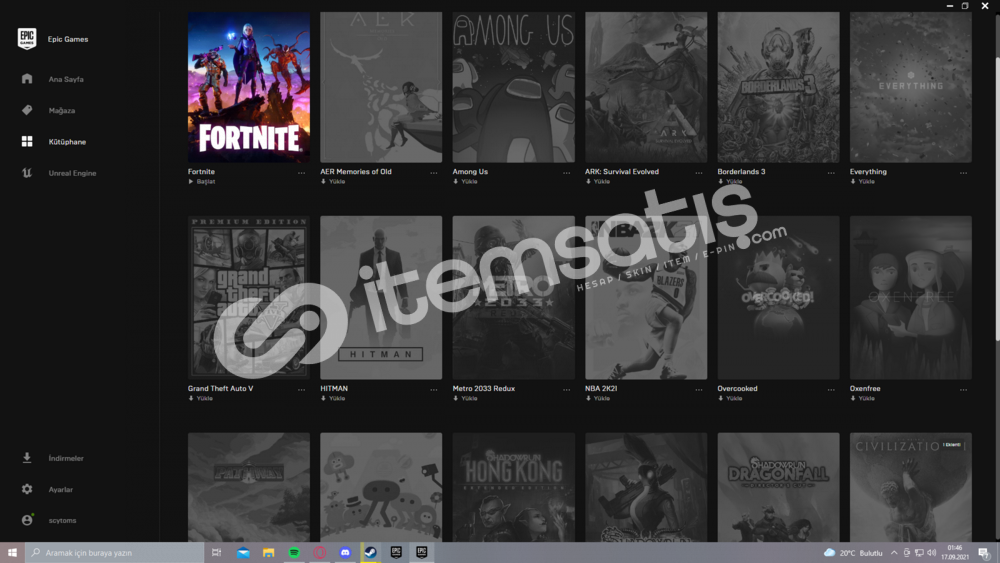Launch Fortnite with Başlat
Image resolution: width=1000 pixels, height=563 pixels.
pyautogui.click(x=202, y=182)
